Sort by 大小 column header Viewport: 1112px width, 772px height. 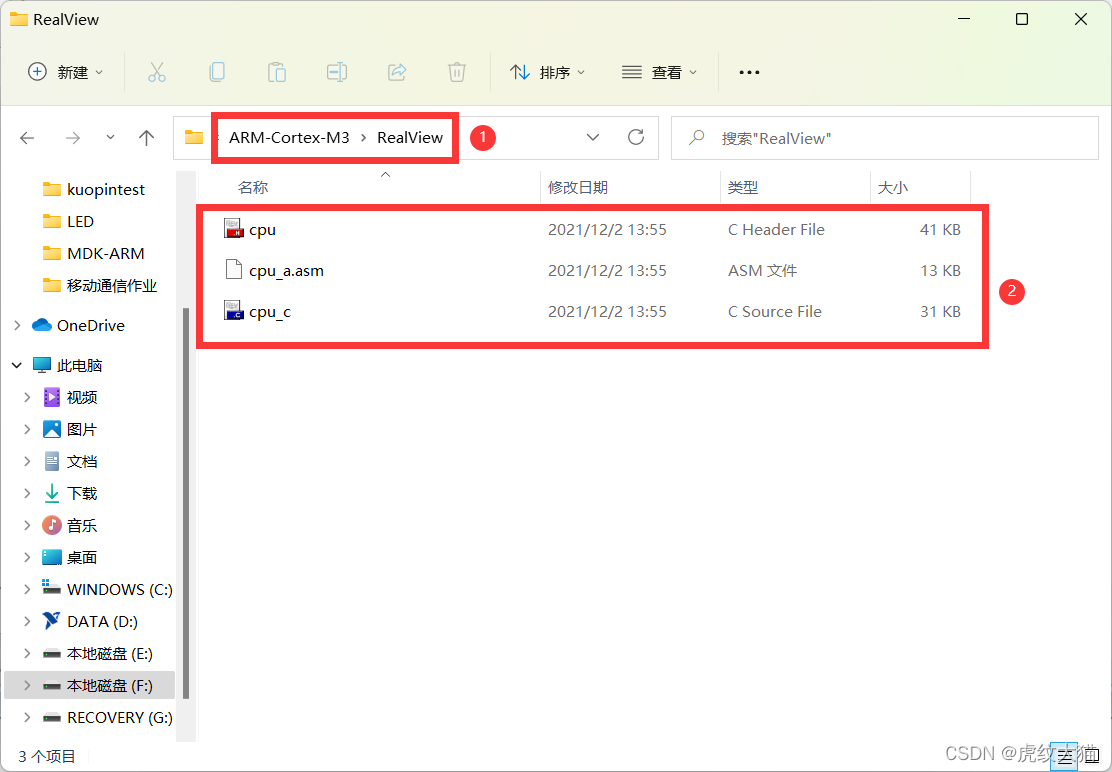[893, 187]
